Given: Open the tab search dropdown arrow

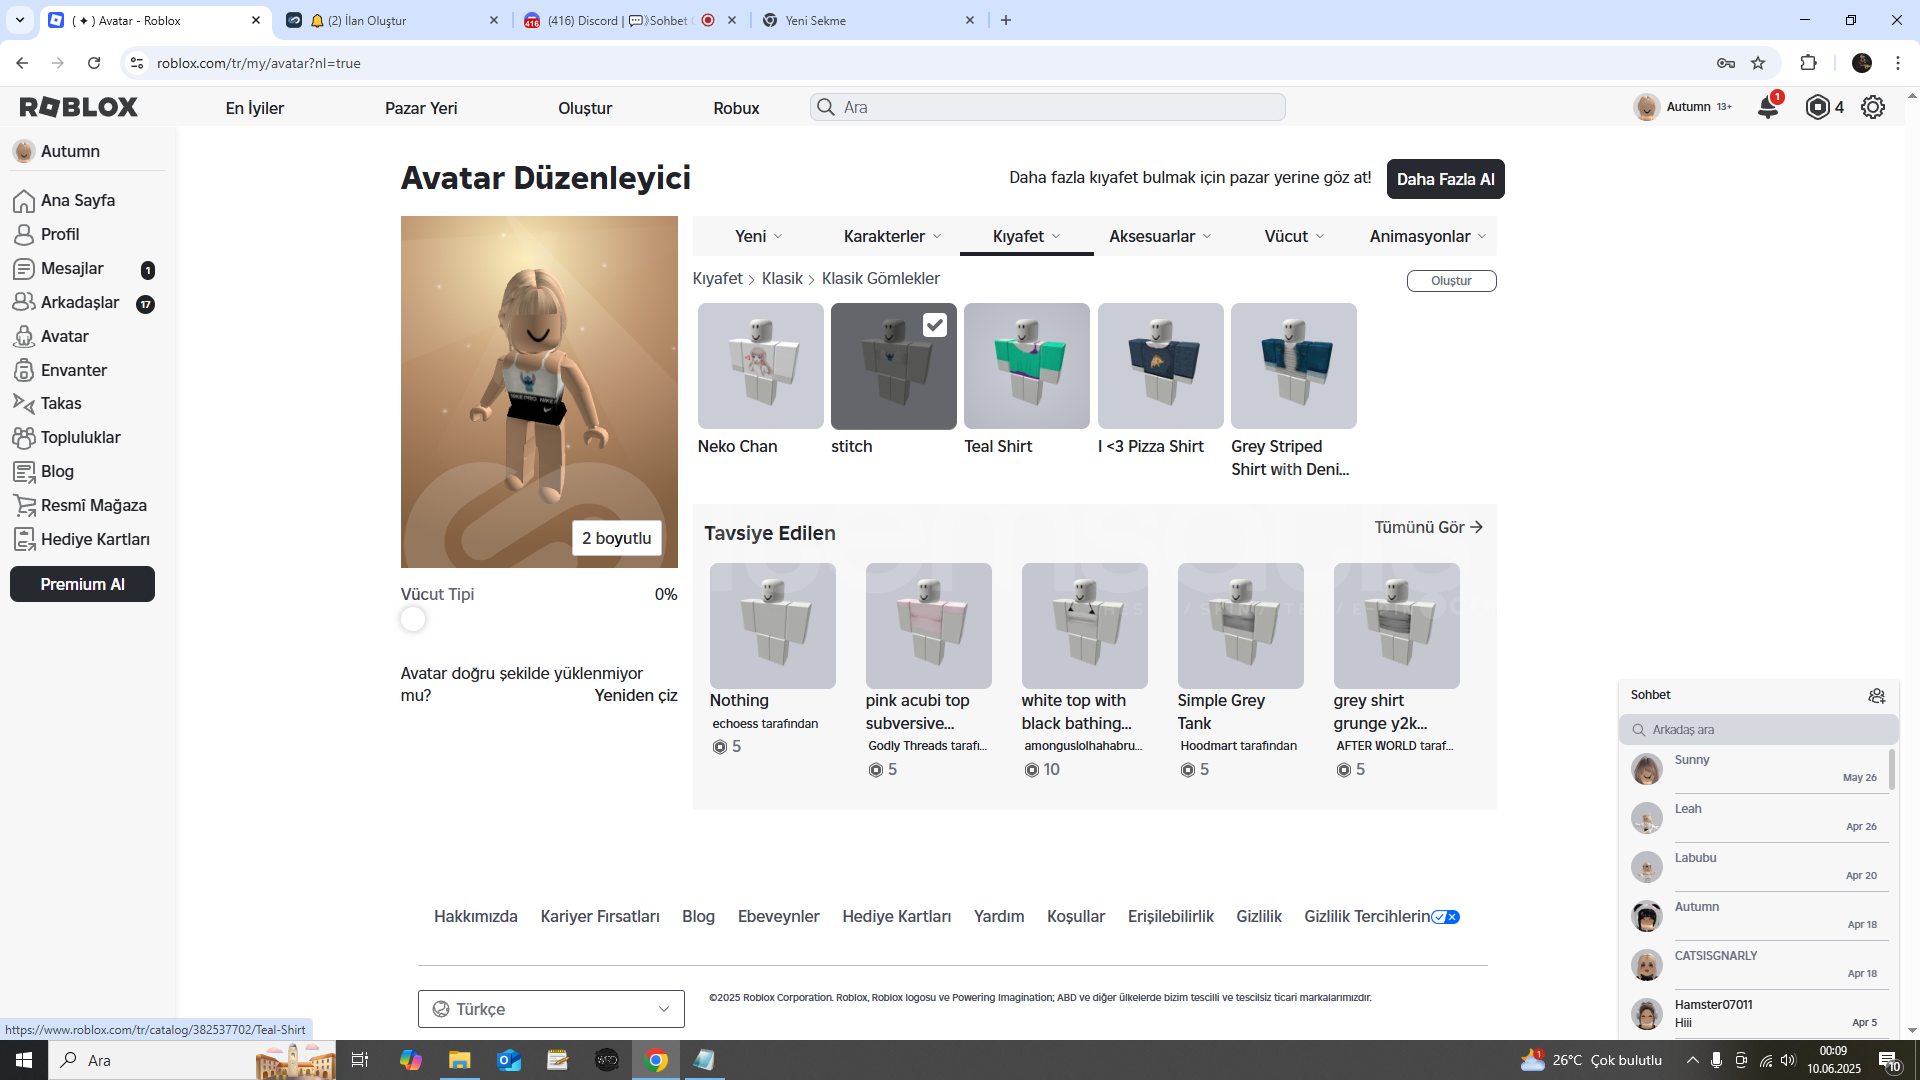Looking at the screenshot, I should pyautogui.click(x=19, y=20).
